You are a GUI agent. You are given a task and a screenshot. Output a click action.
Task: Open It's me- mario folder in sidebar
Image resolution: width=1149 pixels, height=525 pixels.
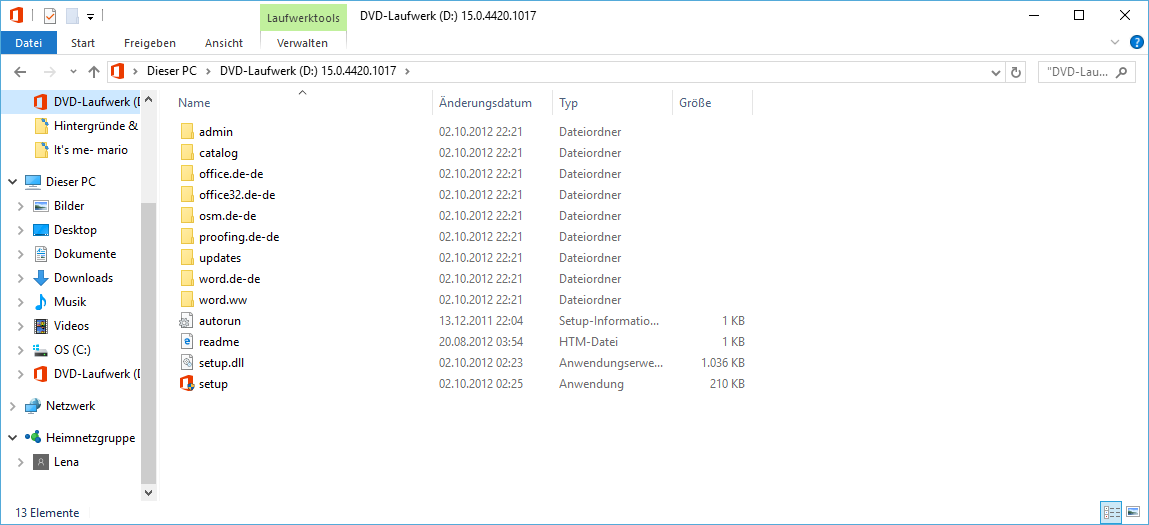[82, 150]
